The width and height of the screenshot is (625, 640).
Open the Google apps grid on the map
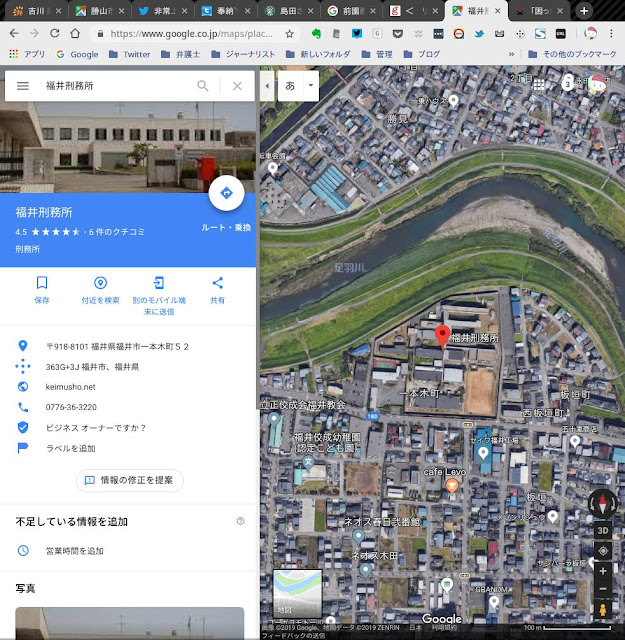click(539, 84)
